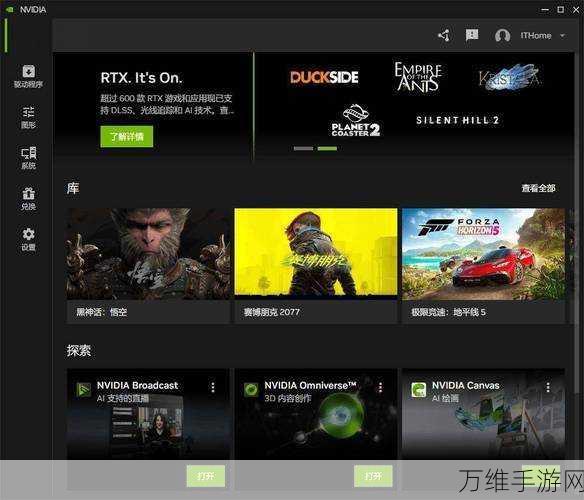Click the RTX. It's On. headline
This screenshot has width=584, height=500.
coord(142,78)
